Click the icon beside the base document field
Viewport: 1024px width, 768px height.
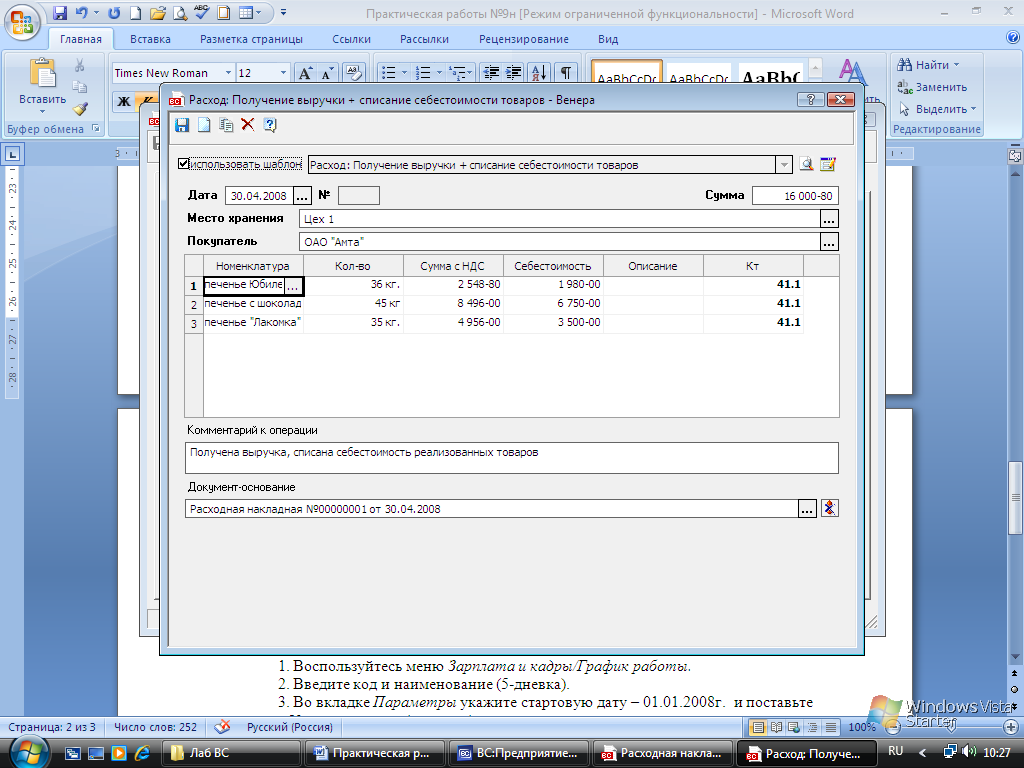coord(829,508)
